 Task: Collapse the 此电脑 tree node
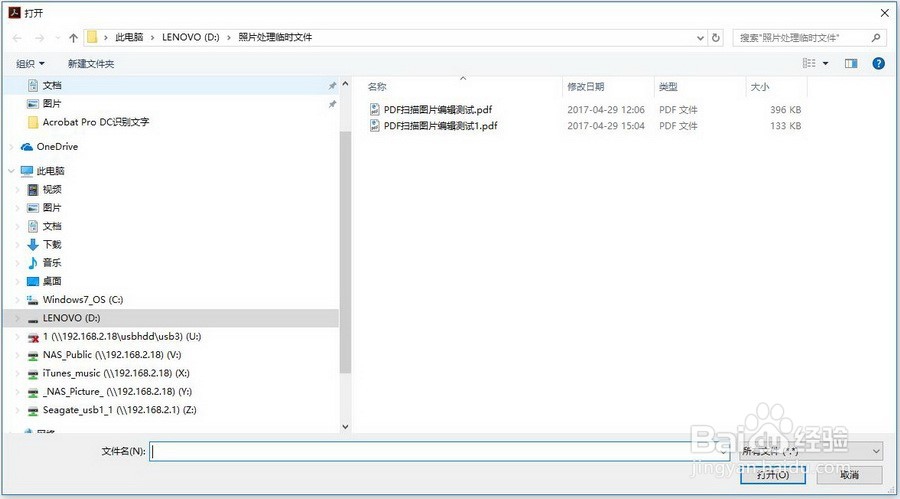click(11, 171)
